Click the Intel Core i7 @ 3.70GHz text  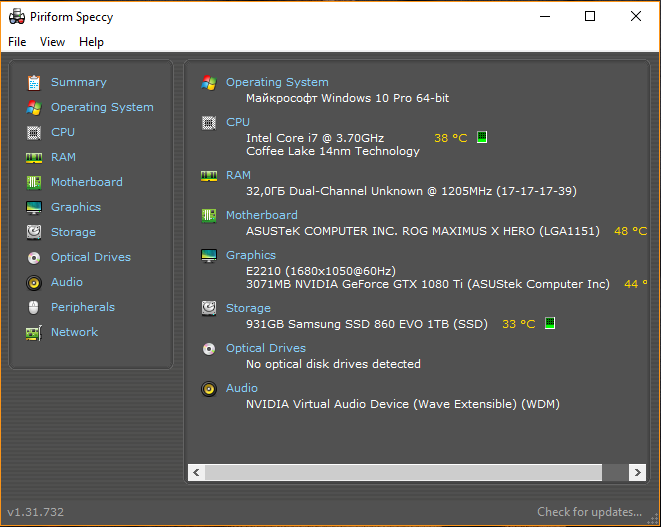(315, 138)
